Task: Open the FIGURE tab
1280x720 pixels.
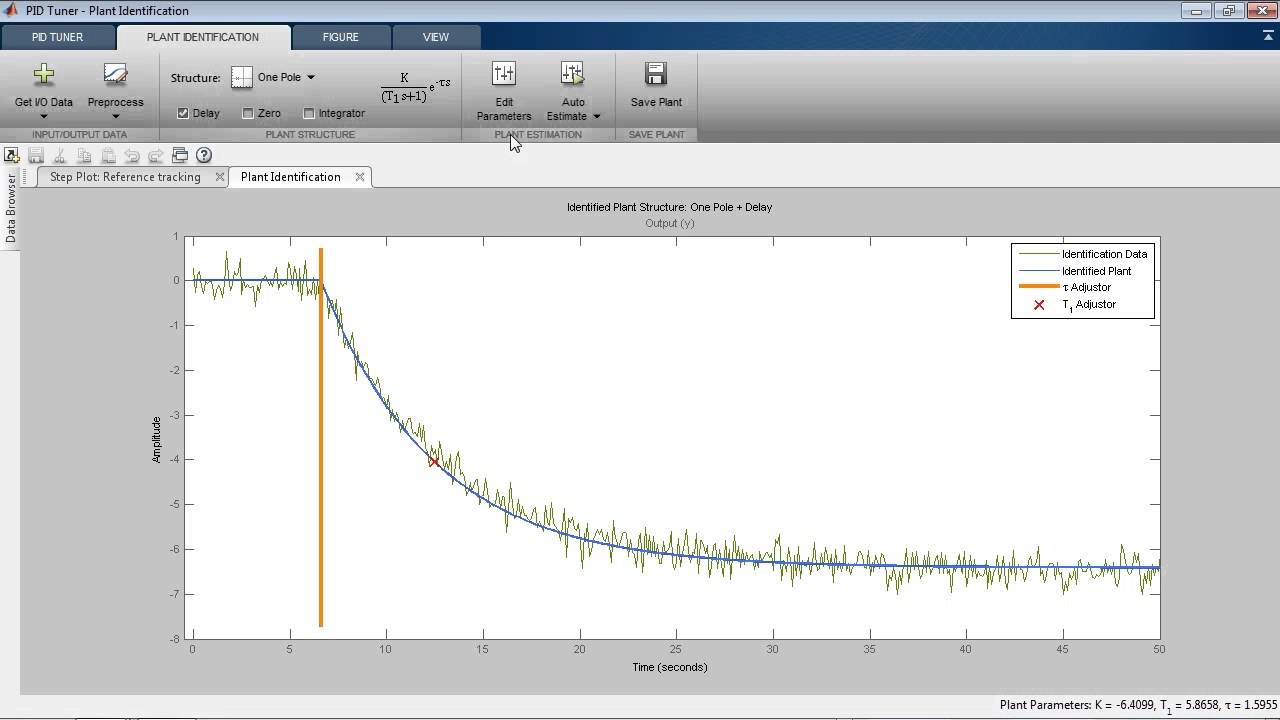Action: tap(340, 37)
